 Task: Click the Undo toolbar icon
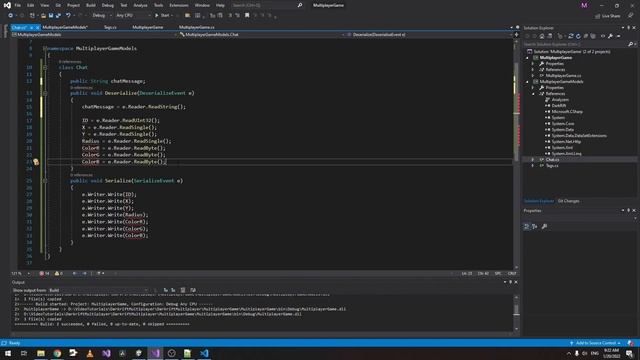click(68, 16)
